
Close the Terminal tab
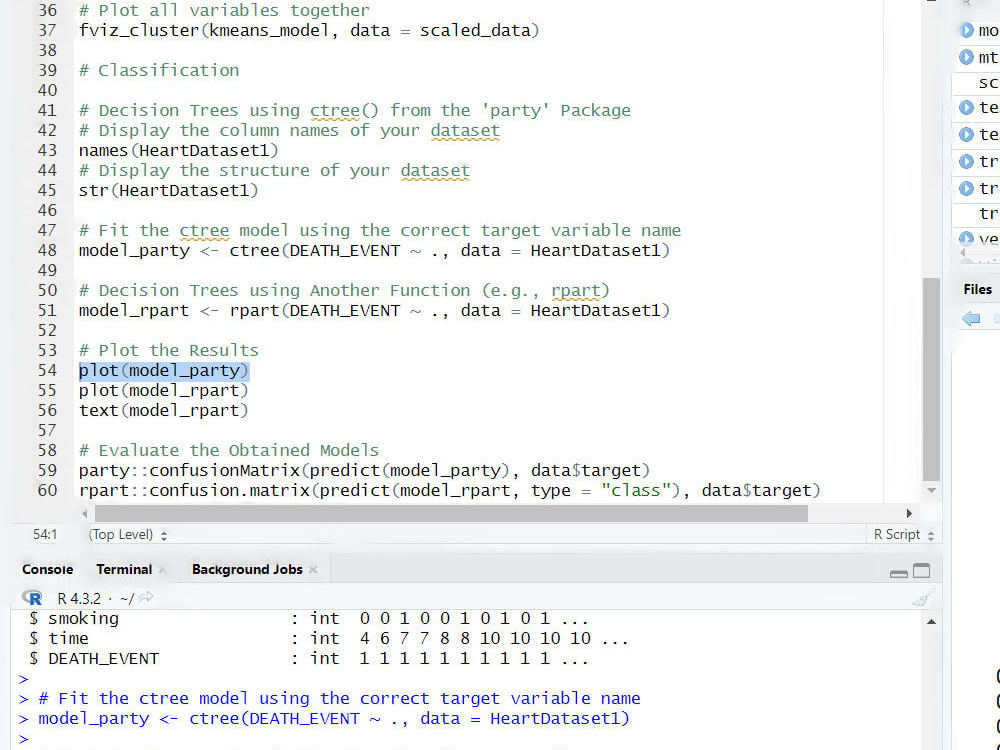coord(162,570)
